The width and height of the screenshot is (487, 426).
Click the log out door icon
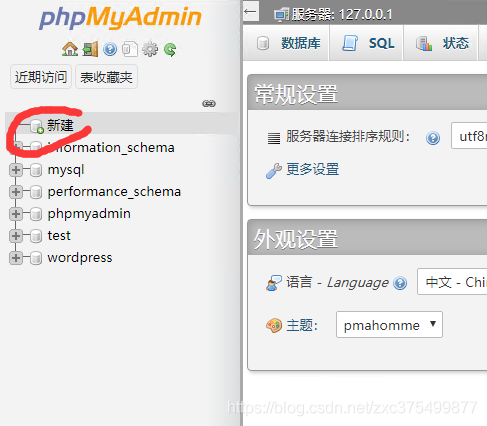90,49
